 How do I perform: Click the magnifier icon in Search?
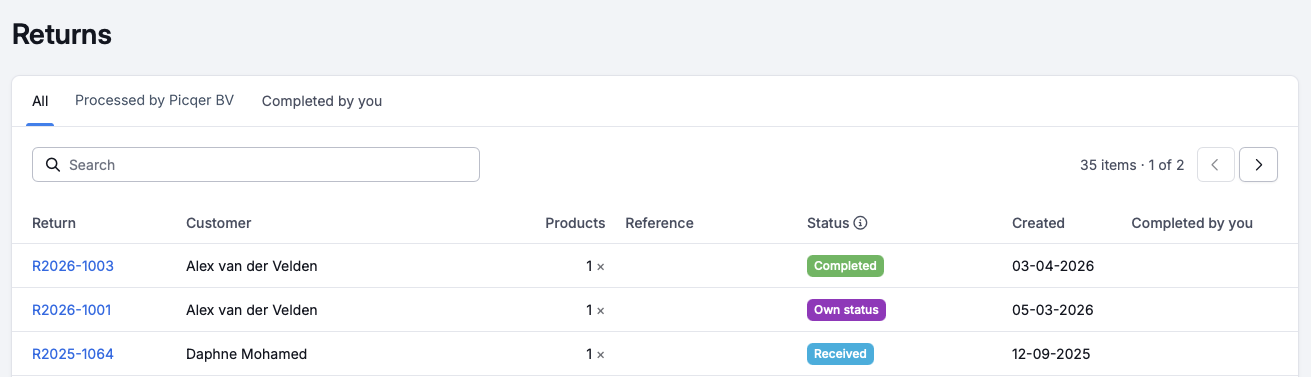[52, 165]
